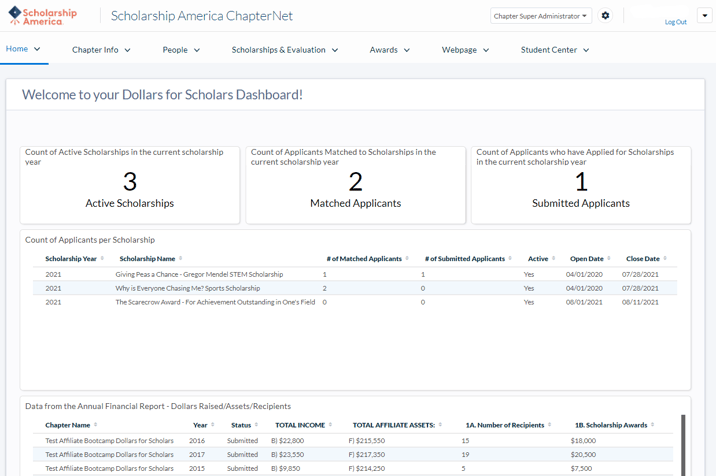
Task: Select the Home tab
Action: (x=23, y=49)
